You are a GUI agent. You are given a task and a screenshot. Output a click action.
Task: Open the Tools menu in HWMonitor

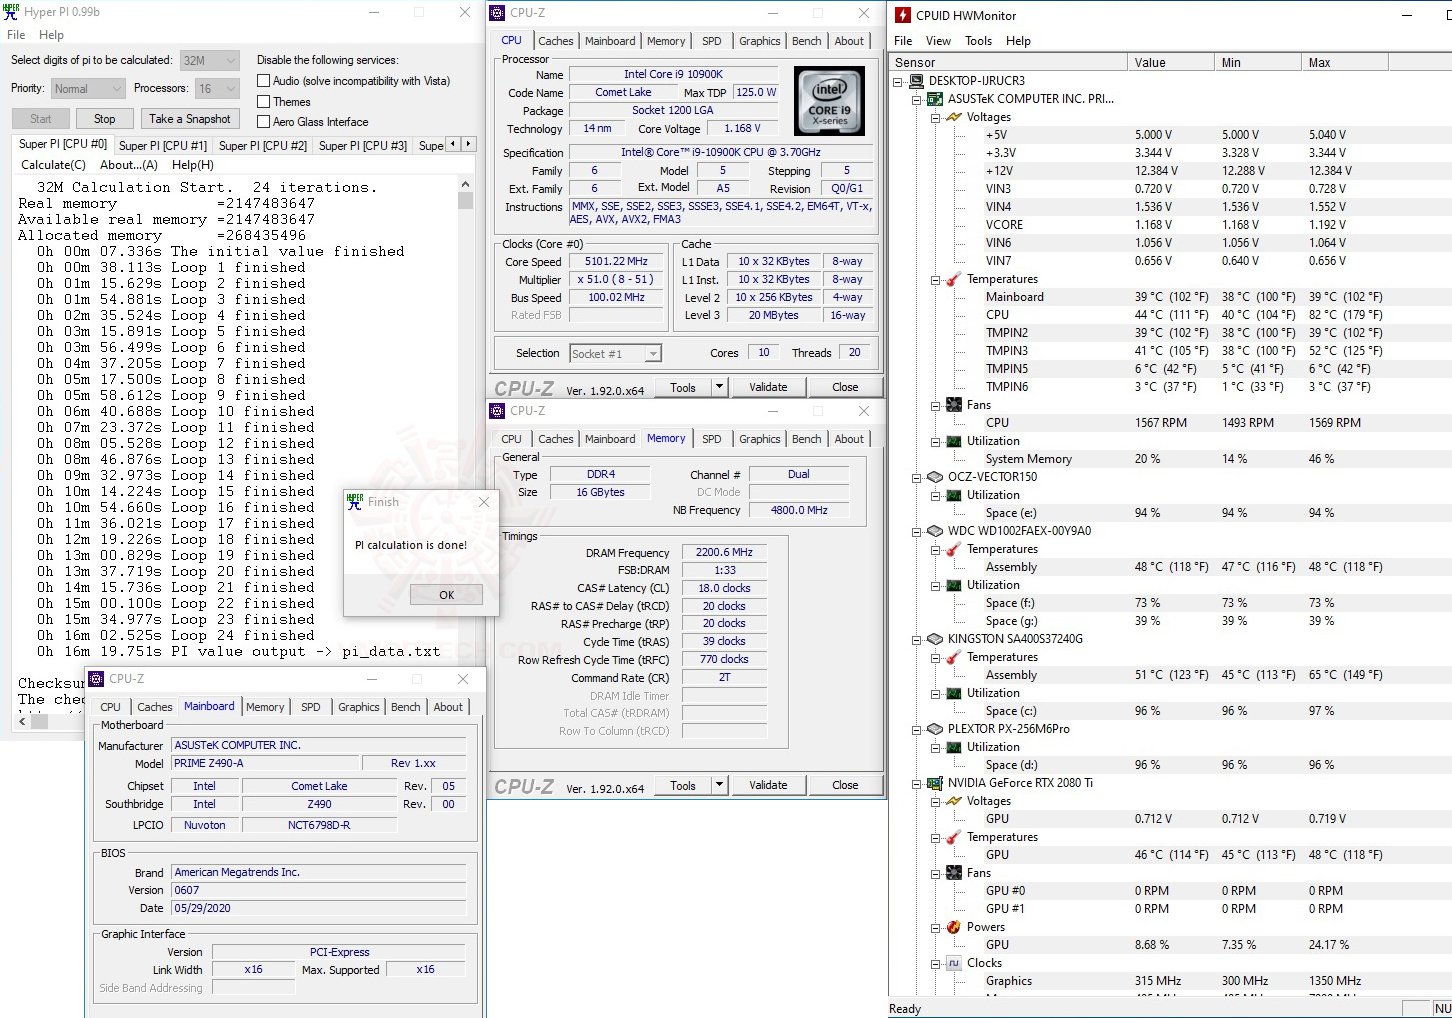point(978,41)
